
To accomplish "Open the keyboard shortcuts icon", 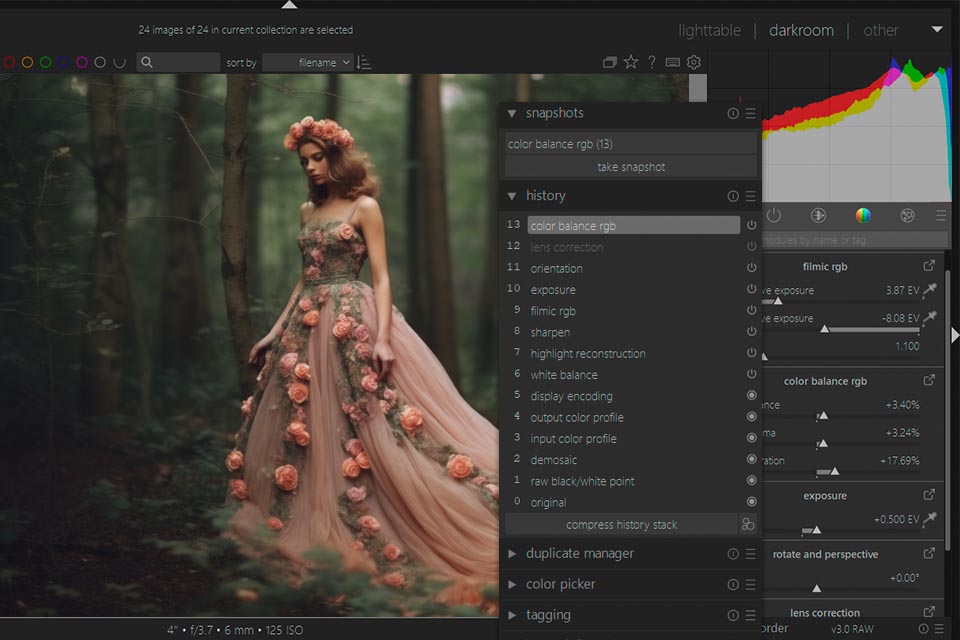I will (672, 62).
